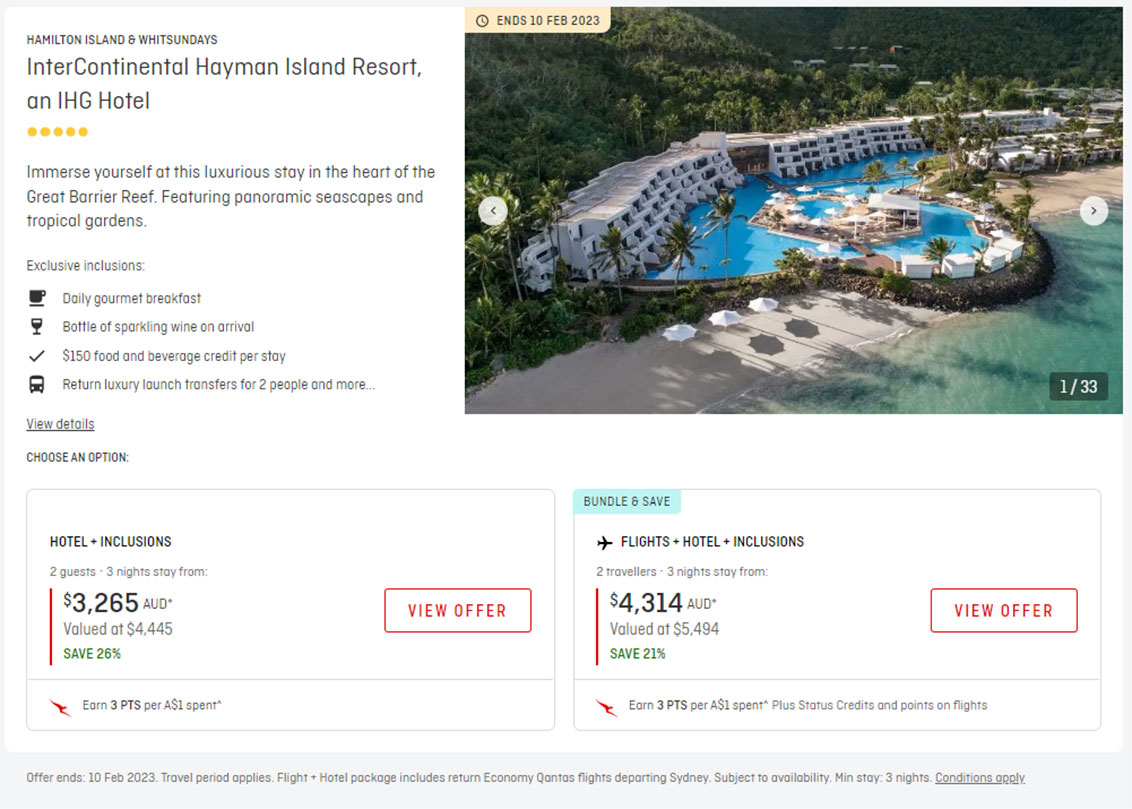Click the checkmark beside food credit
This screenshot has width=1132, height=809.
[37, 356]
